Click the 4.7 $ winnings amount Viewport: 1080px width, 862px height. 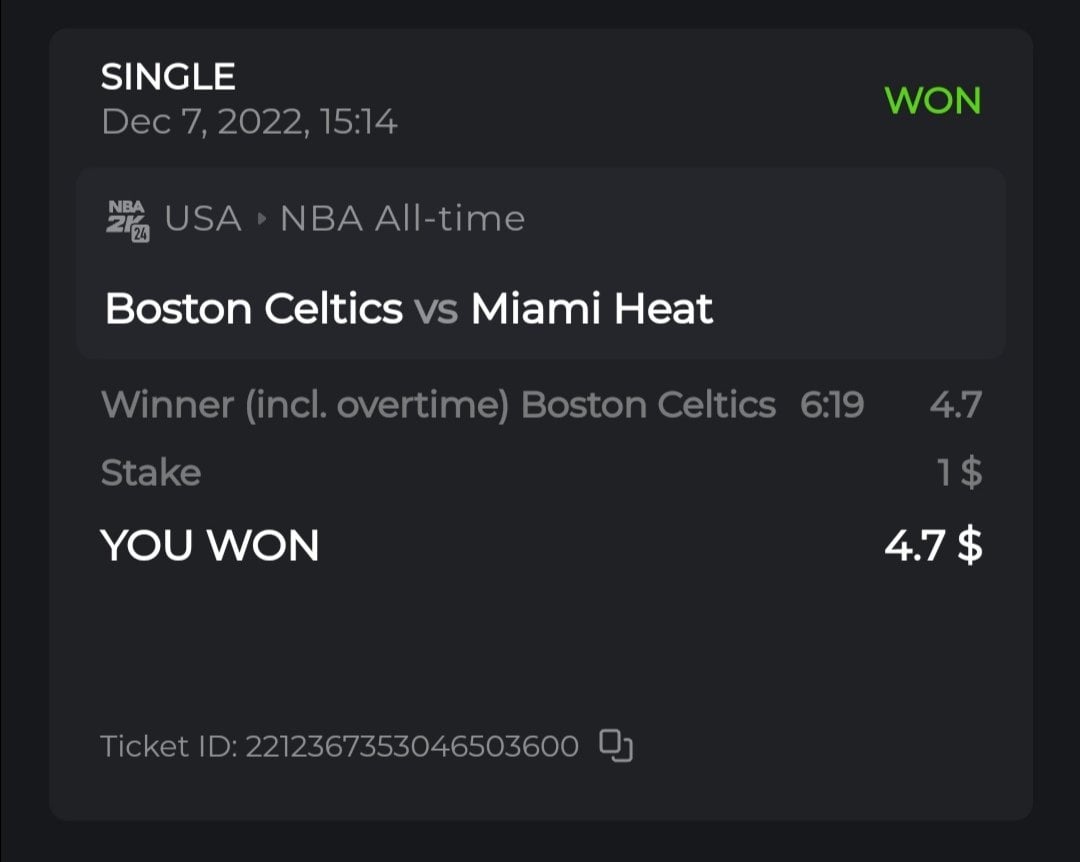(933, 546)
